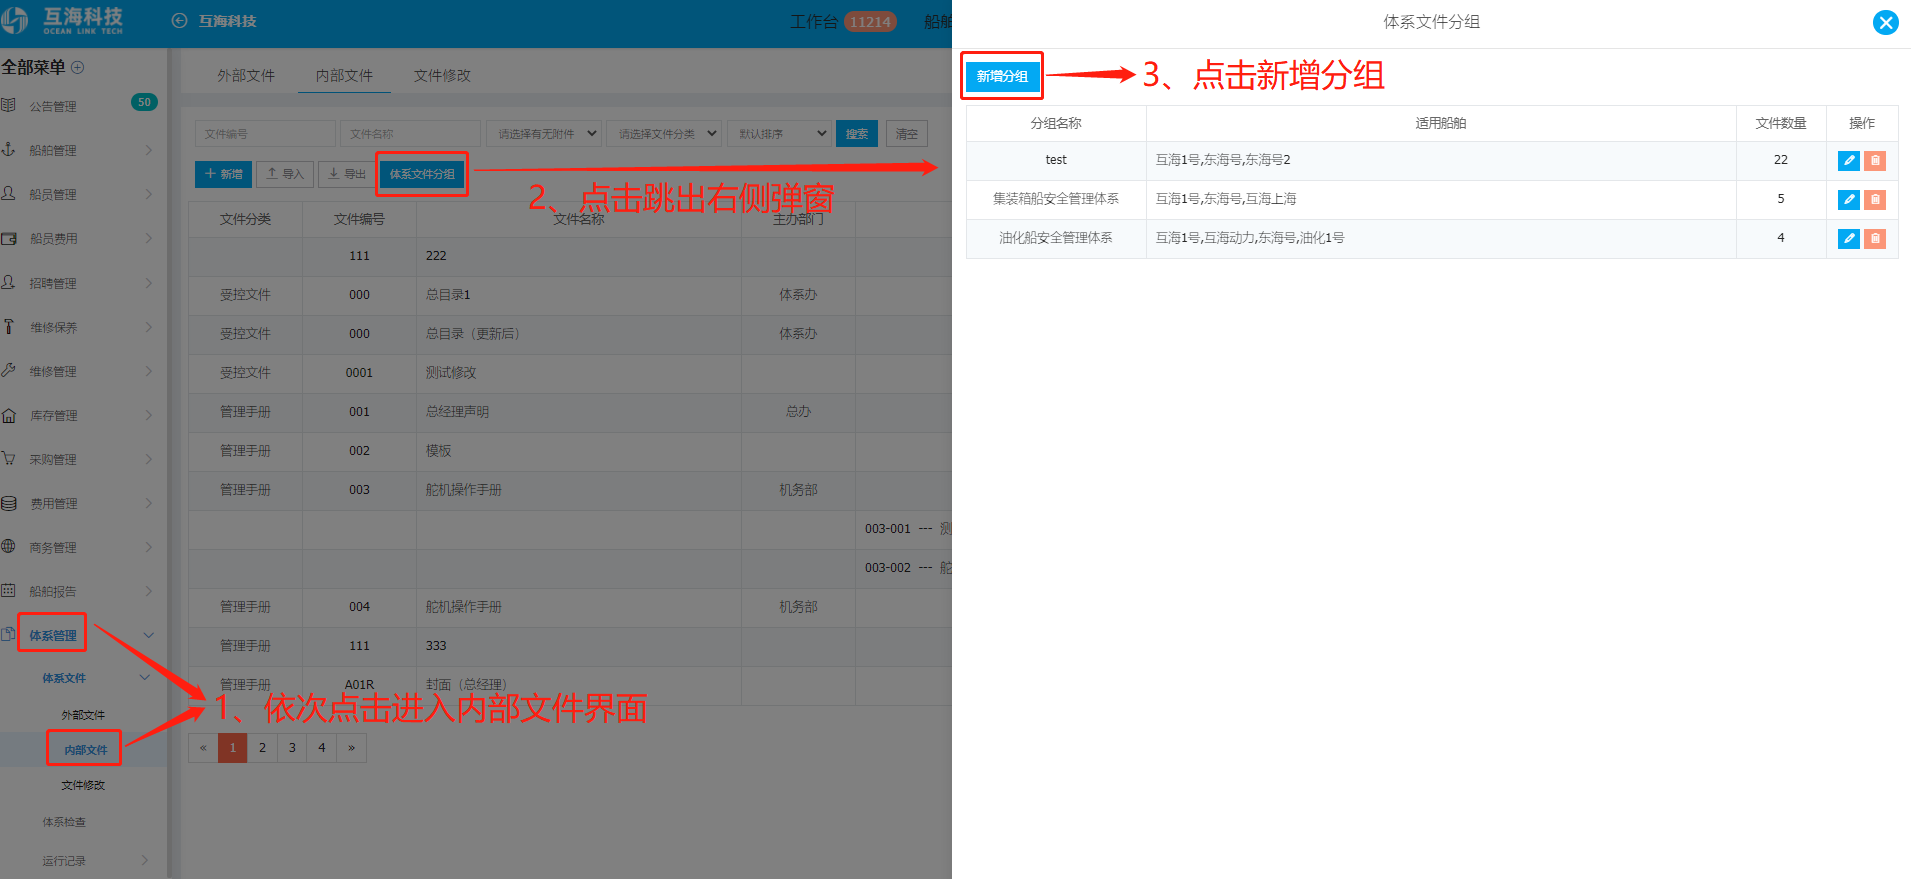Click the coins icon for 费用管理
1911x879 pixels.
pyautogui.click(x=8, y=503)
